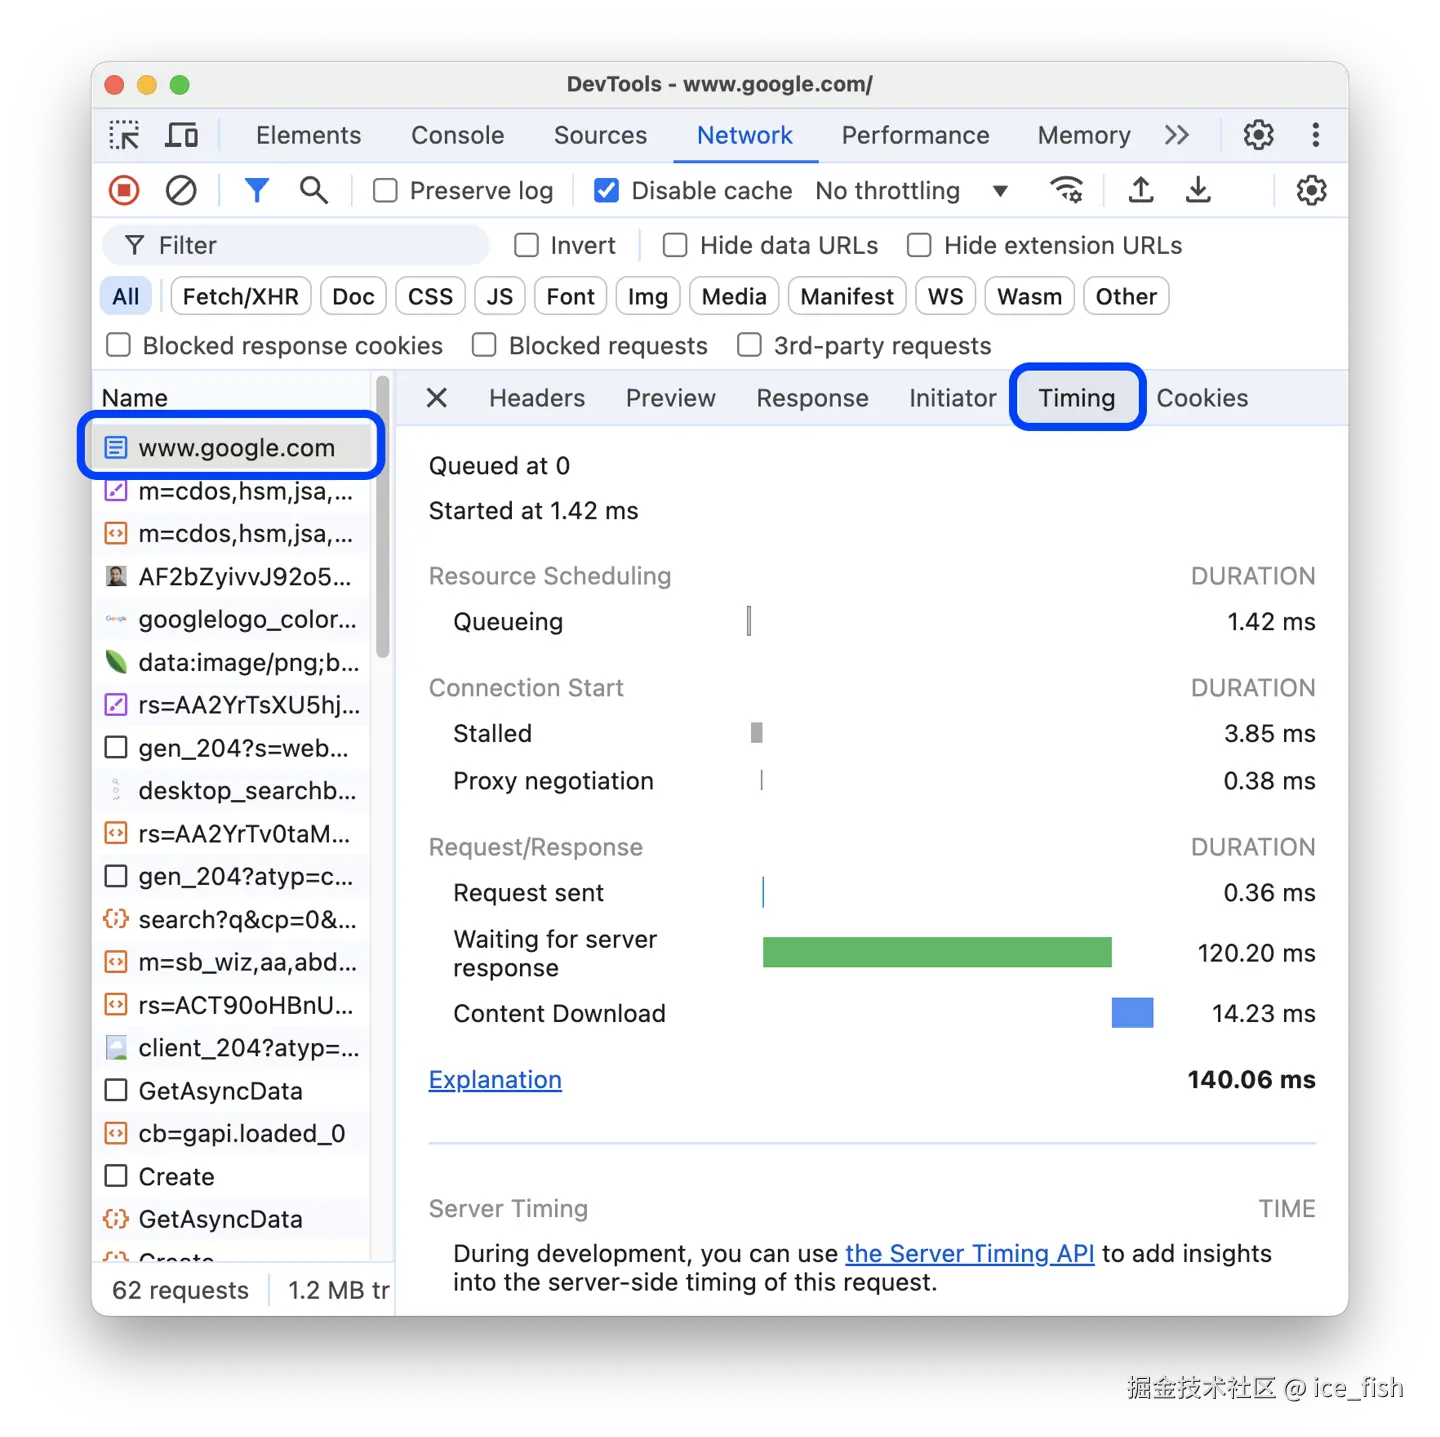Clear the network log

(181, 190)
